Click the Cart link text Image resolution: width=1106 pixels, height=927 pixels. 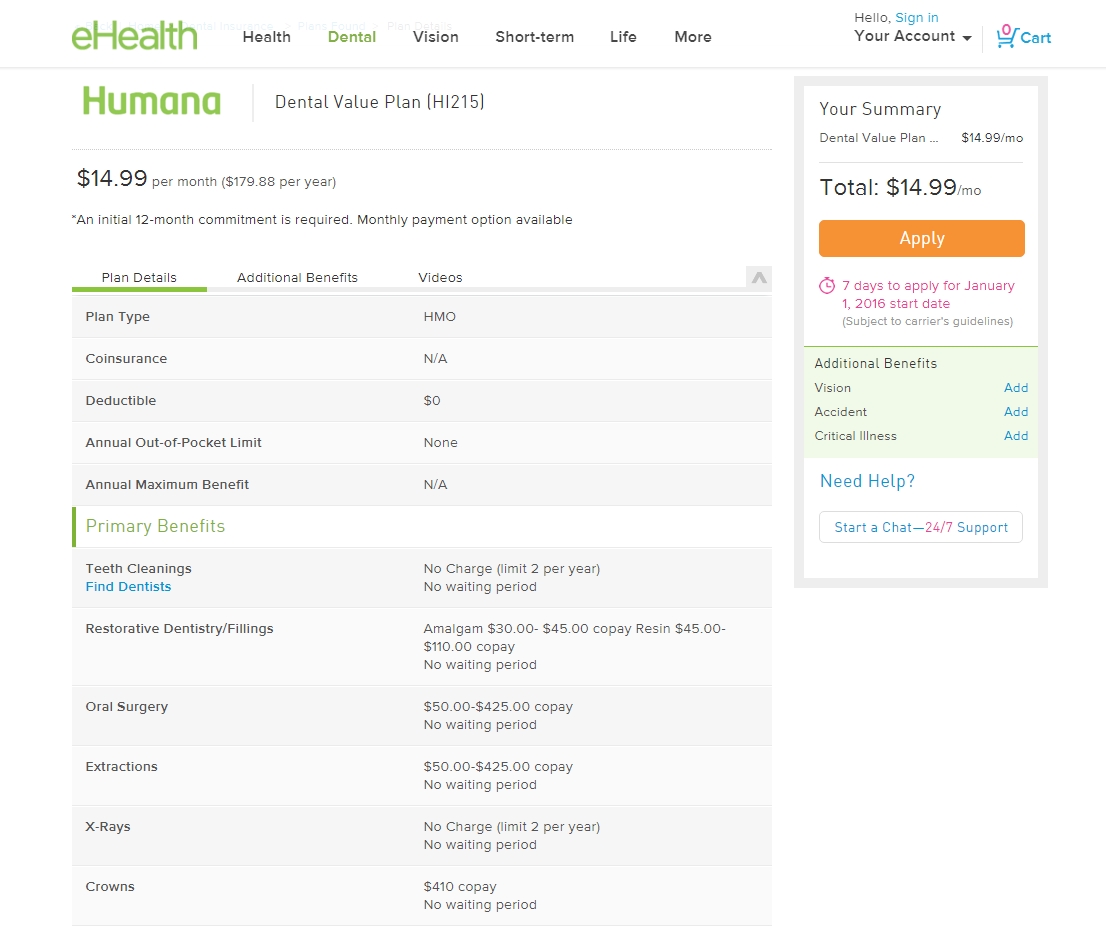pos(1035,38)
